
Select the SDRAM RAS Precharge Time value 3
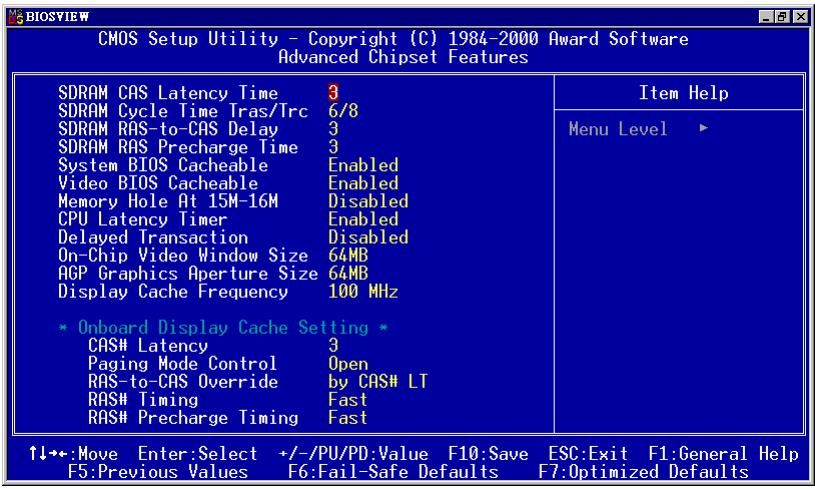tap(333, 147)
